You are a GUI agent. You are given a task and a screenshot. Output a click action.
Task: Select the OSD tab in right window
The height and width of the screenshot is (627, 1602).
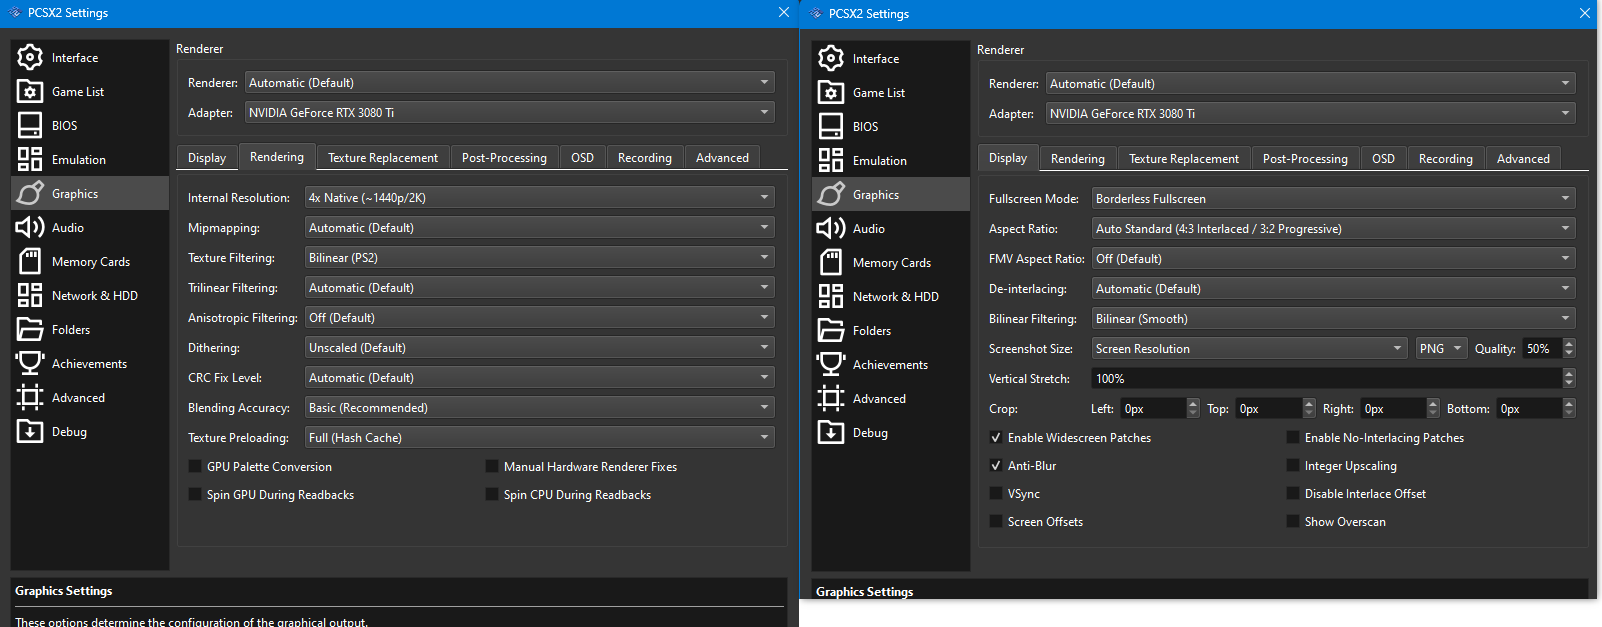click(x=1383, y=159)
